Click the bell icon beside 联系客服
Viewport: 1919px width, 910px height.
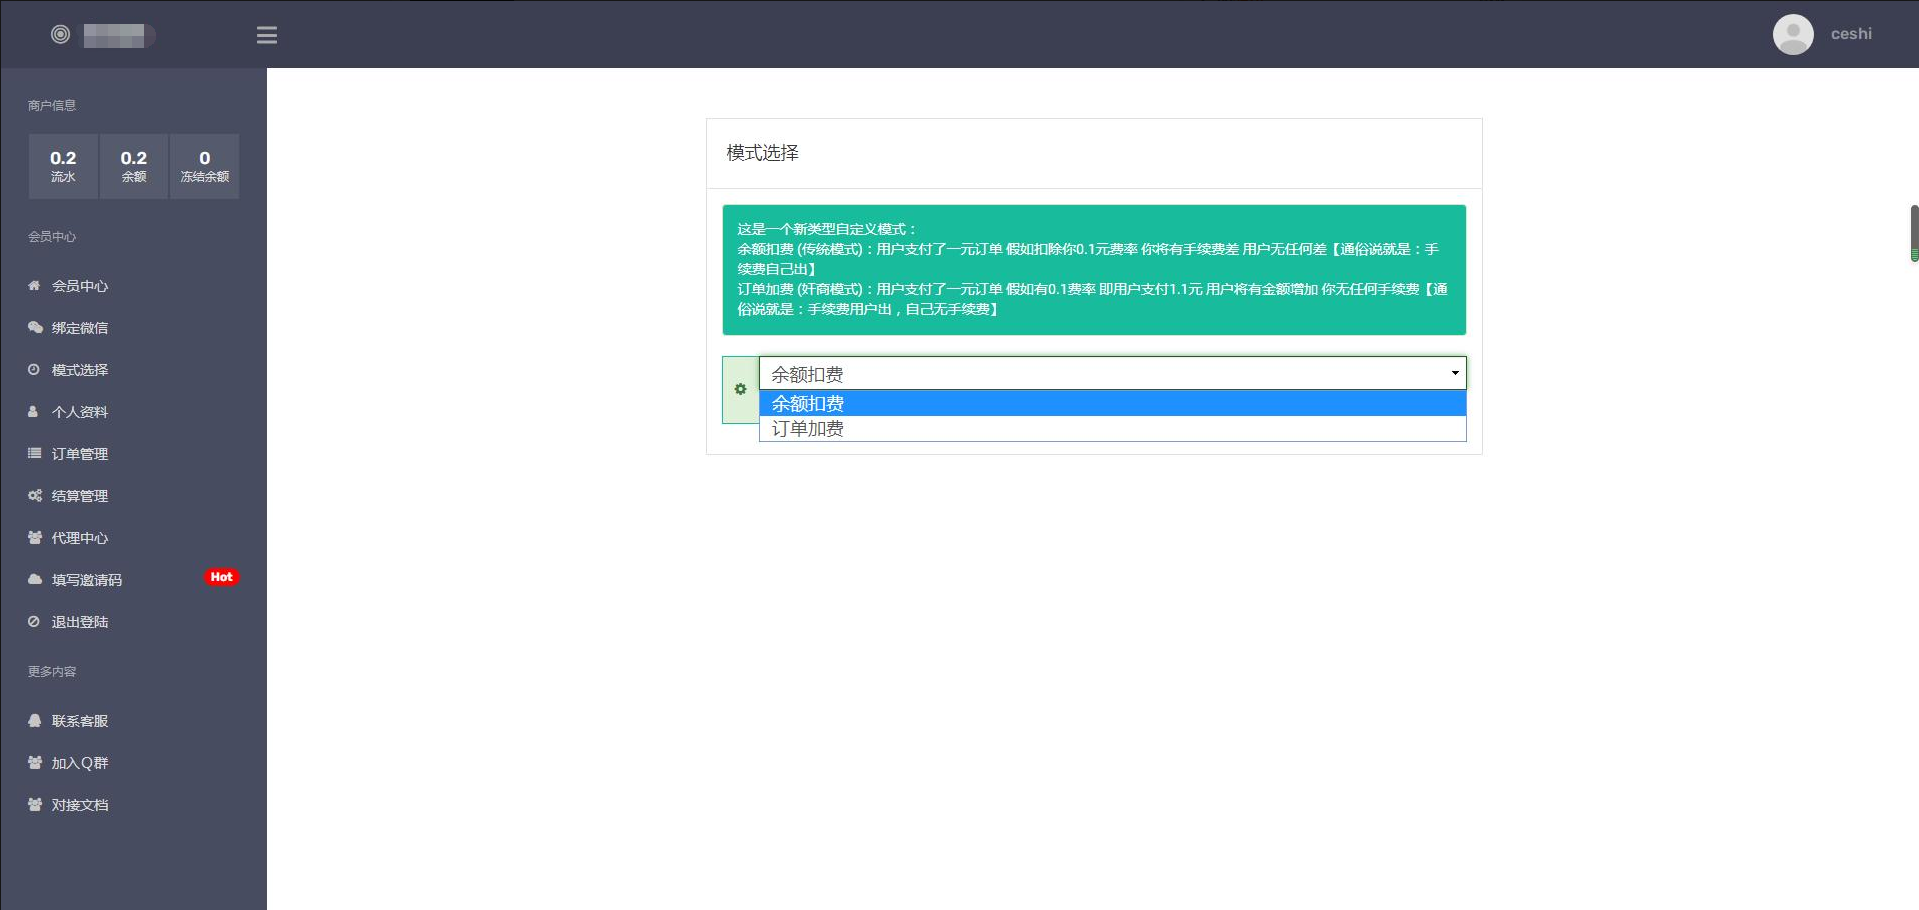[35, 721]
